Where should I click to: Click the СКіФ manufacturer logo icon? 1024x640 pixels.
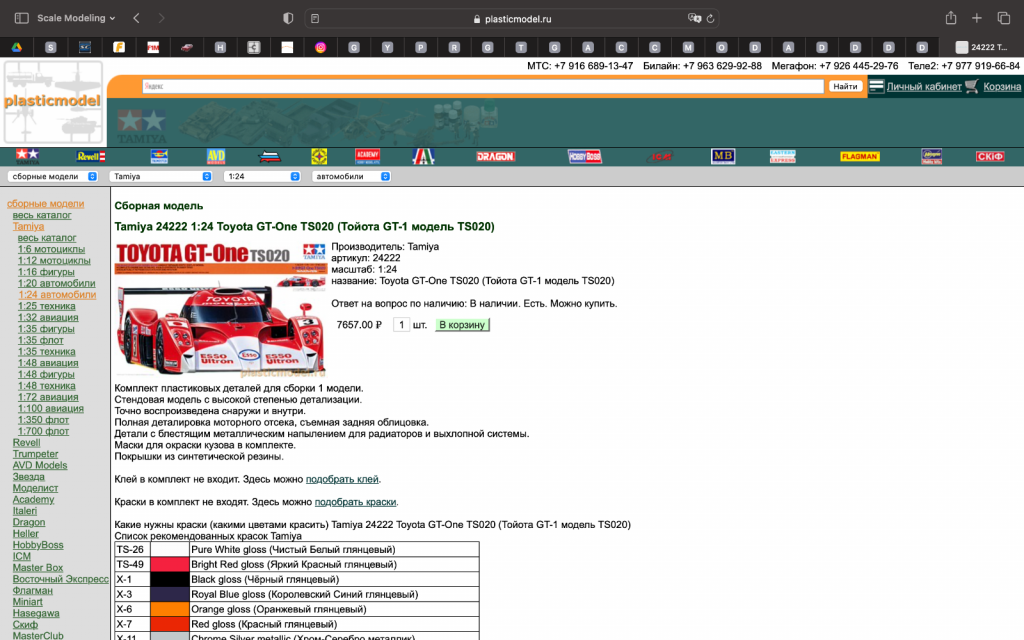[x=988, y=156]
